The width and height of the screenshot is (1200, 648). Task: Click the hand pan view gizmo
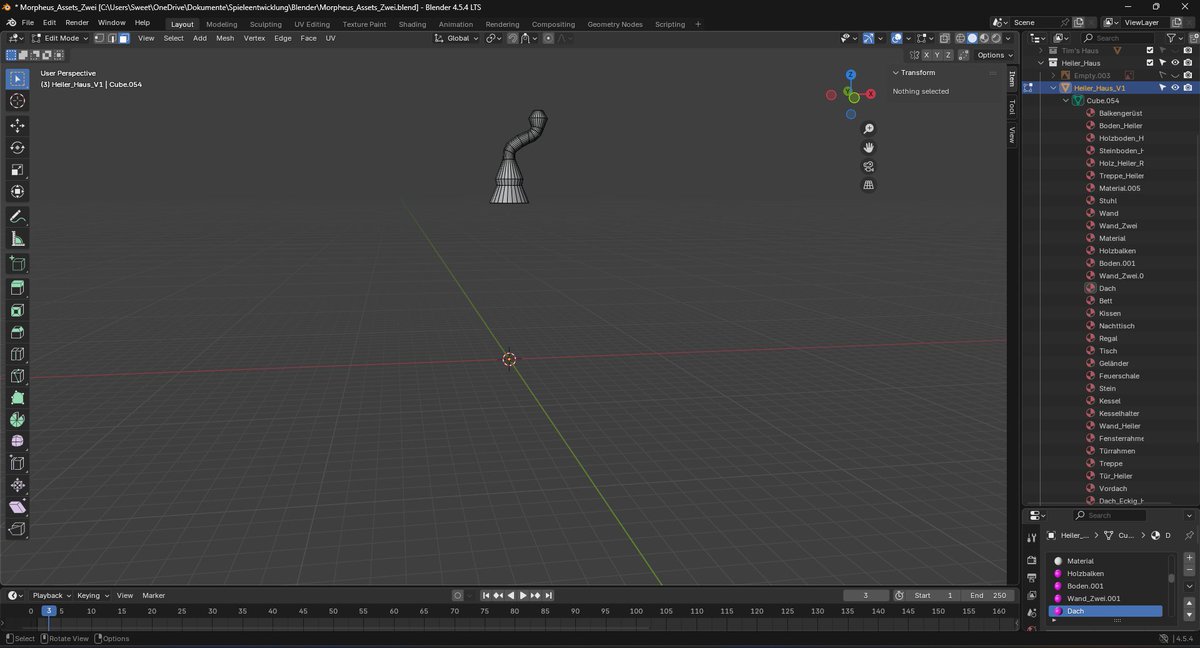pos(869,147)
